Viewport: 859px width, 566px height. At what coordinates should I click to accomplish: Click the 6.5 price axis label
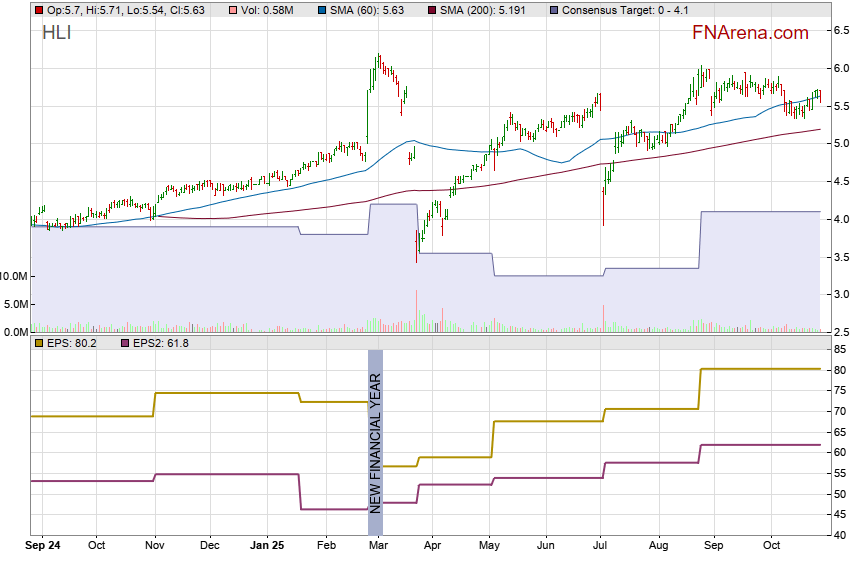(843, 31)
